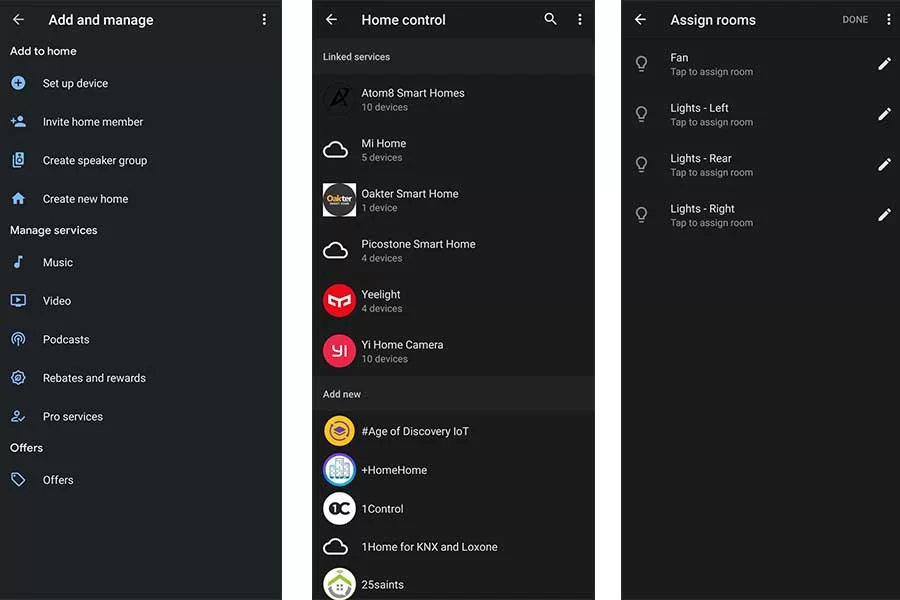Tap the Offers tag icon

click(18, 480)
